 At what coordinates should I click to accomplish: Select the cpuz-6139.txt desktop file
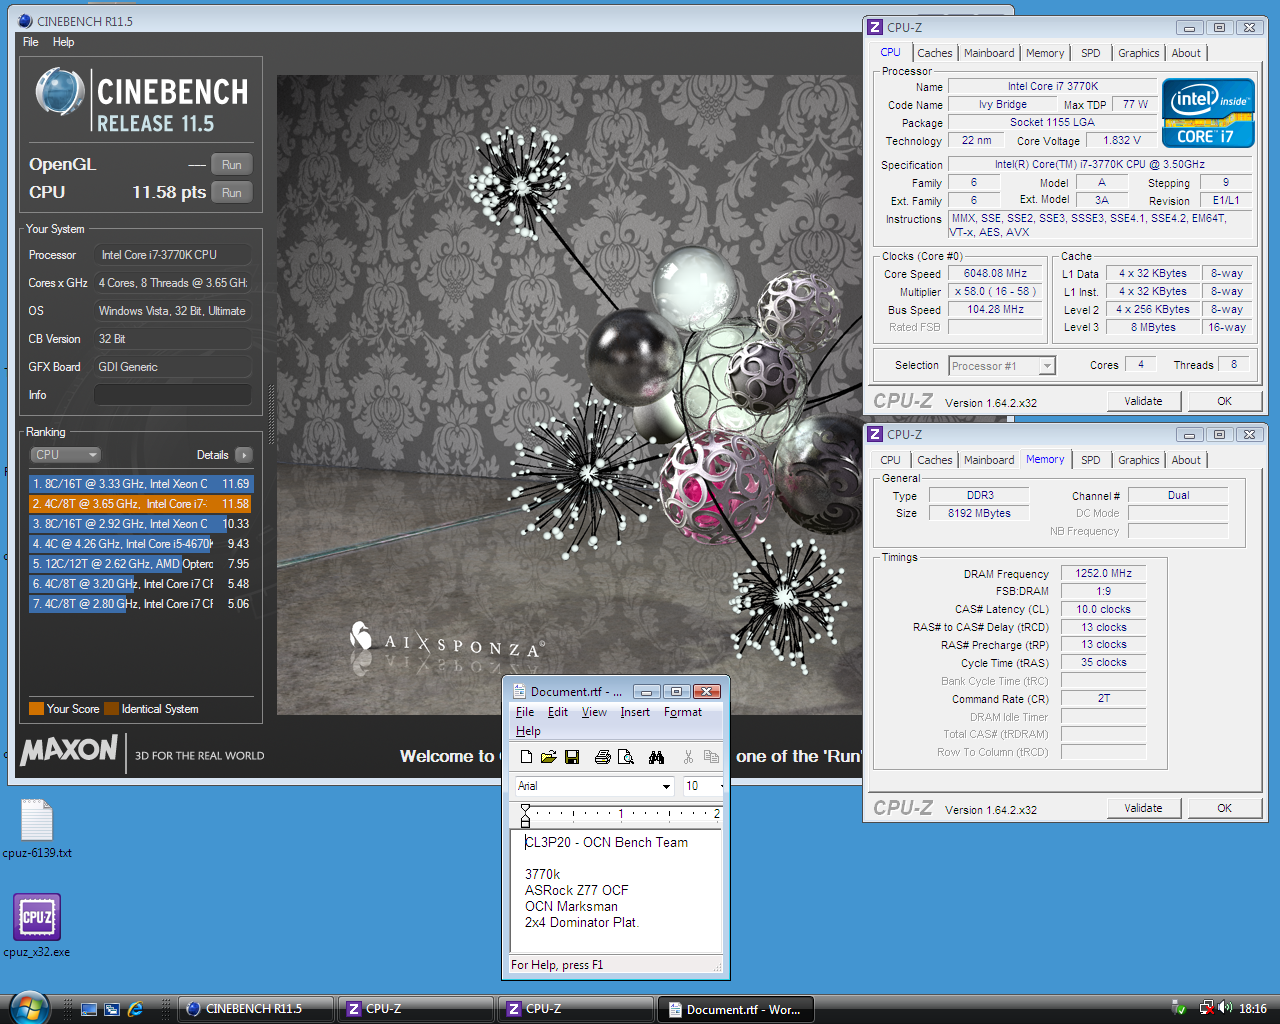click(37, 829)
